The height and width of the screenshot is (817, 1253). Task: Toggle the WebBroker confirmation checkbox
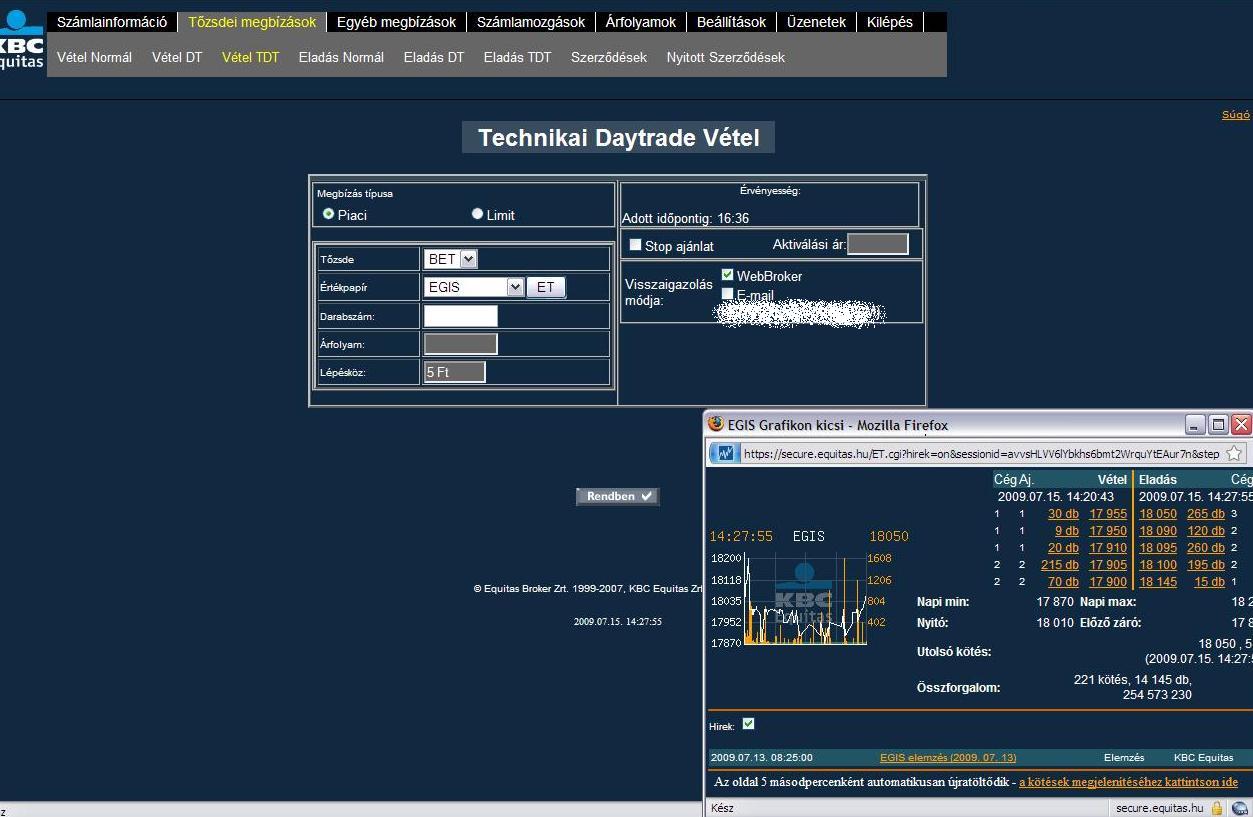point(727,275)
